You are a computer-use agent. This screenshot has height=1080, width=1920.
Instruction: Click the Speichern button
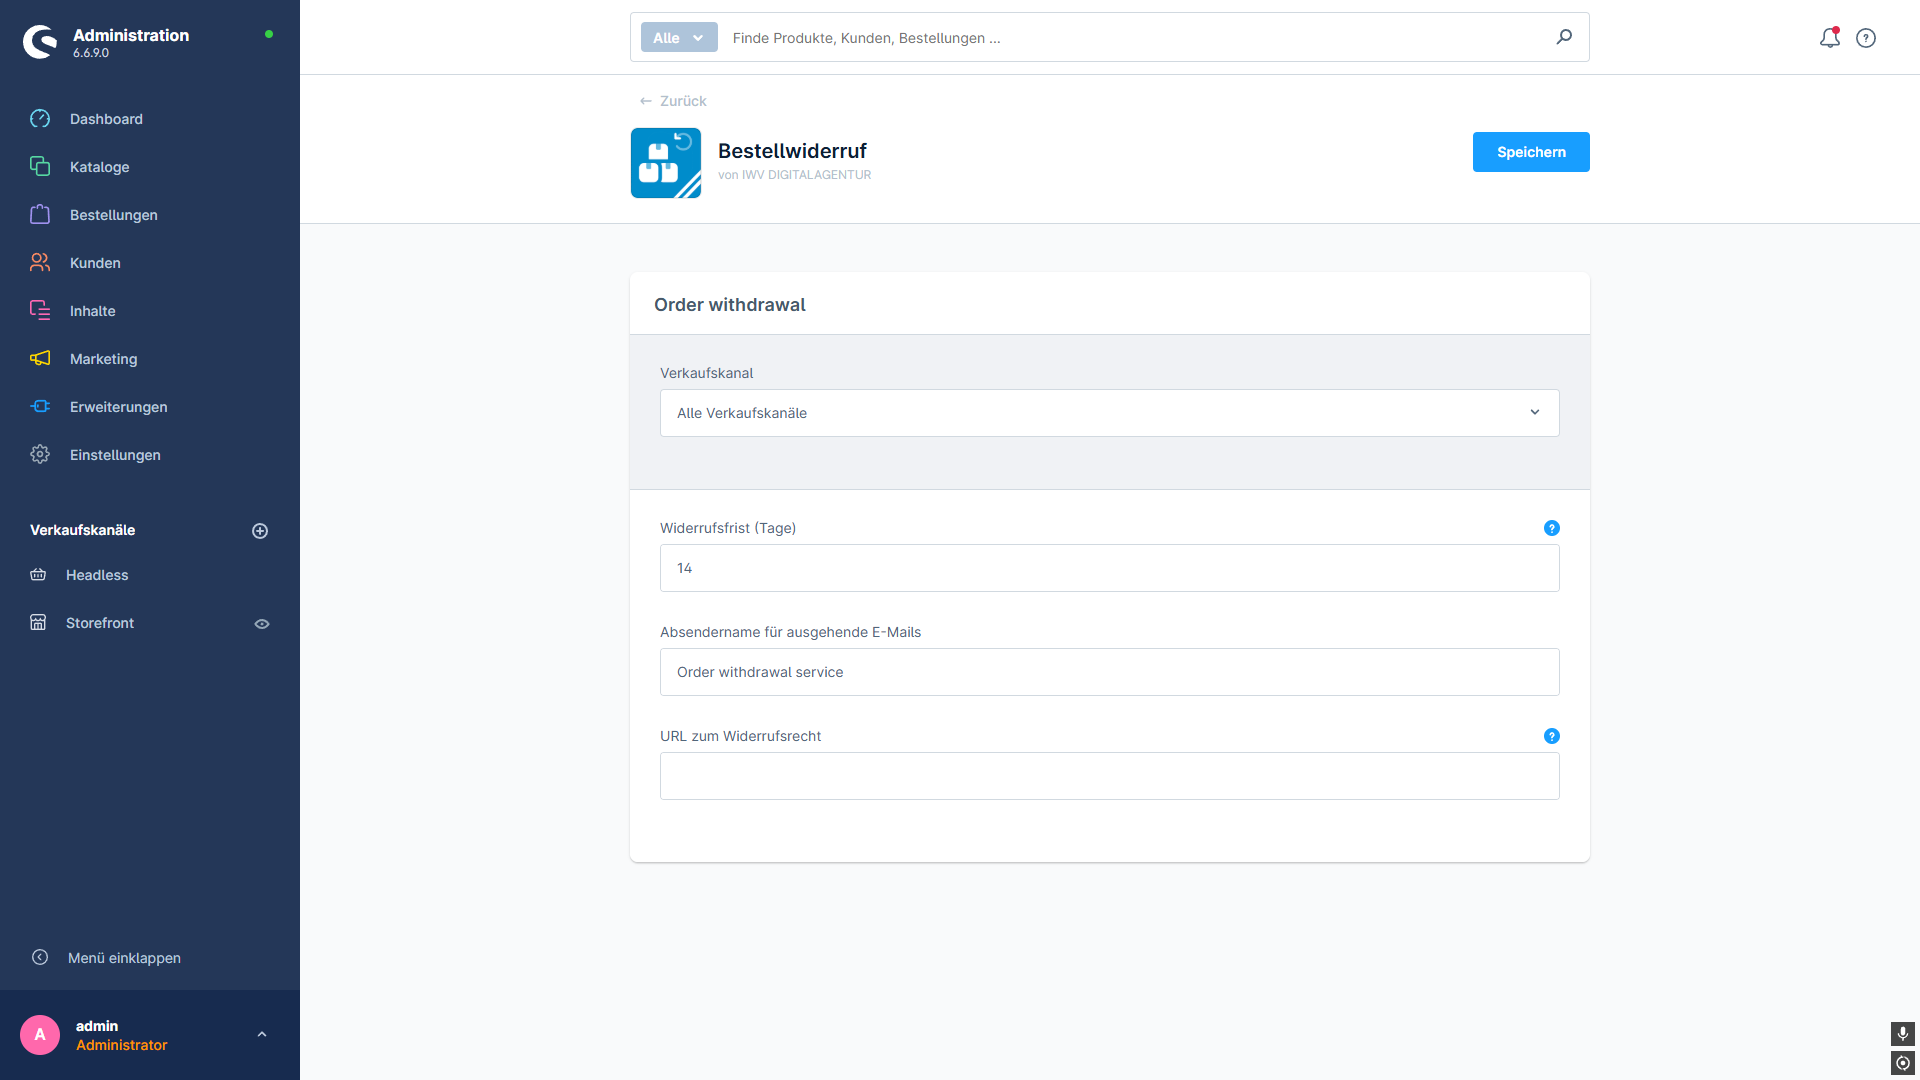1530,152
